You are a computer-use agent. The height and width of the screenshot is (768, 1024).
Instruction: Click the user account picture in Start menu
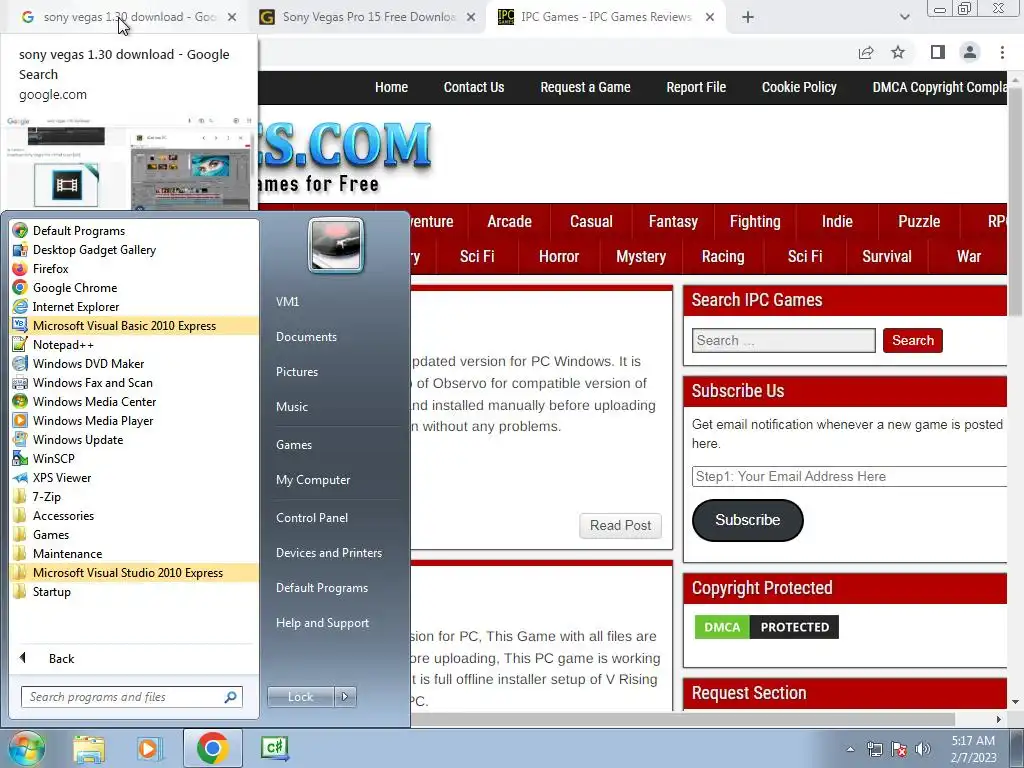click(x=336, y=245)
